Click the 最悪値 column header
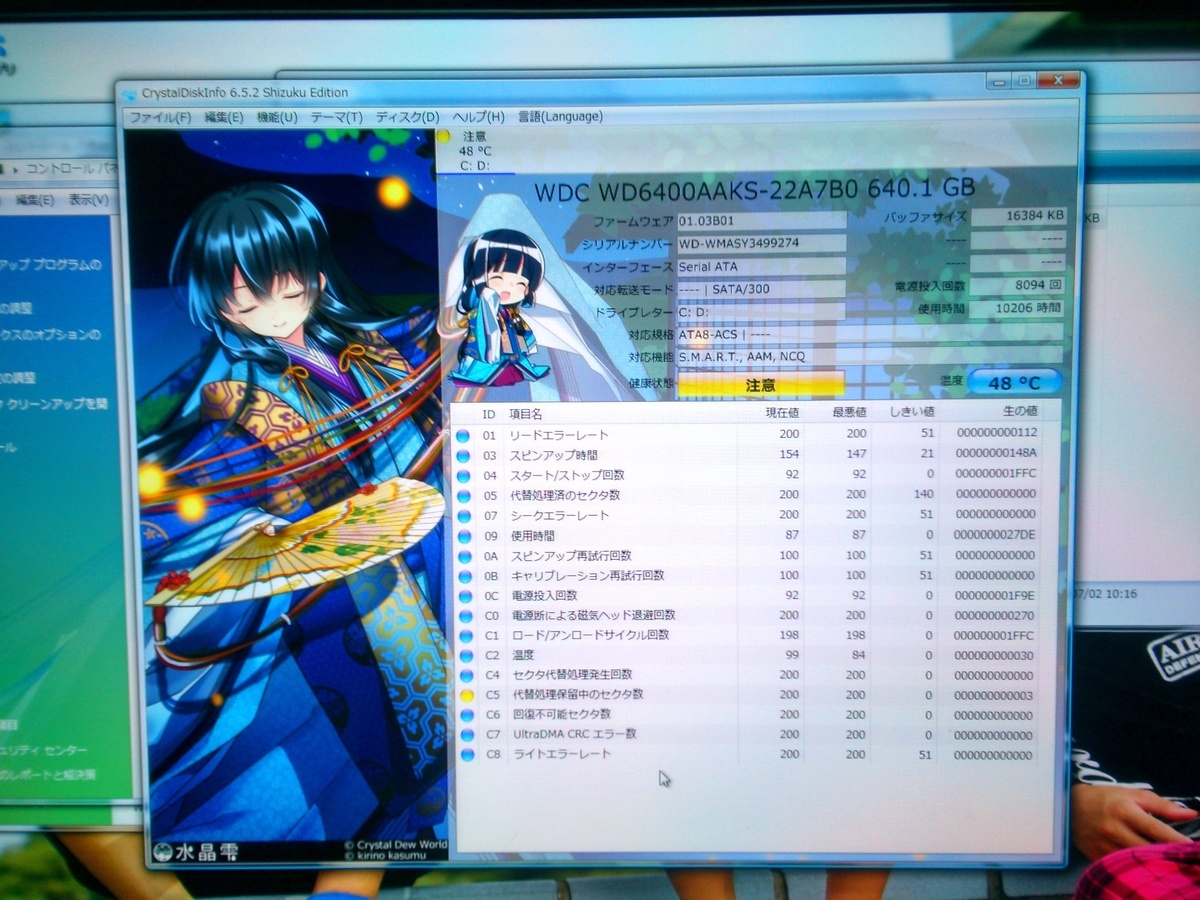 pyautogui.click(x=849, y=412)
